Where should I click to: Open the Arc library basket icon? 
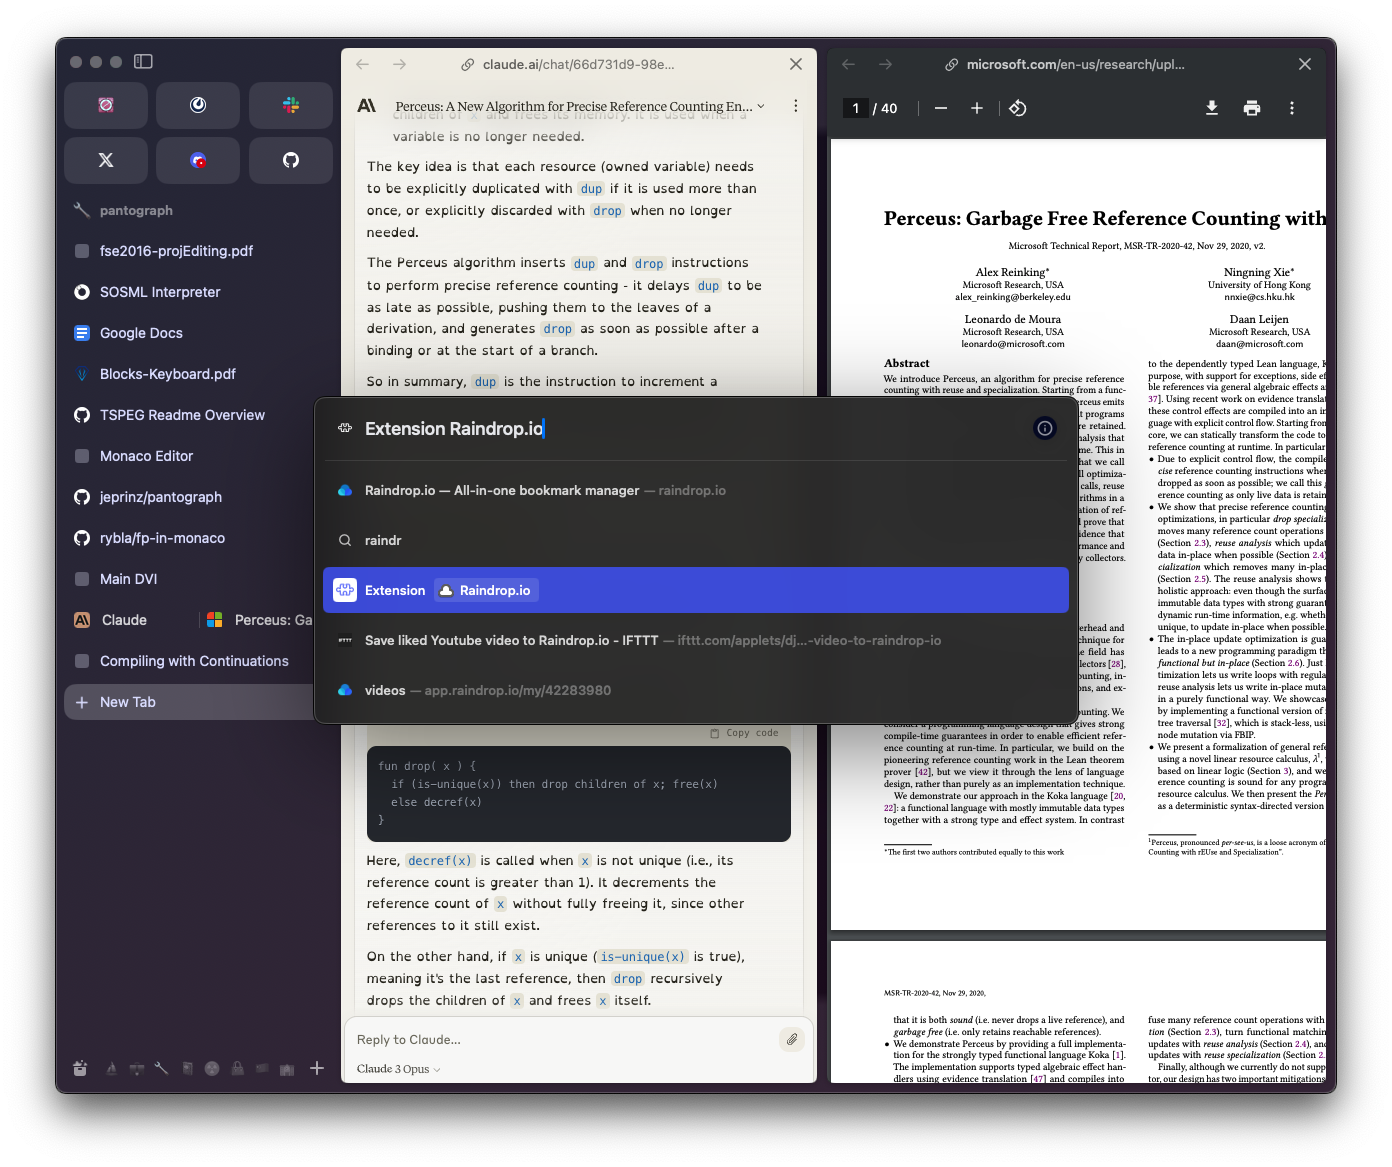80,1068
